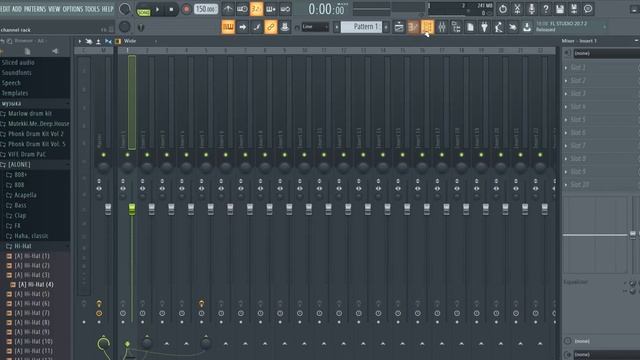
Task: Start one-click audio recording microphone
Action: tap(531, 9)
